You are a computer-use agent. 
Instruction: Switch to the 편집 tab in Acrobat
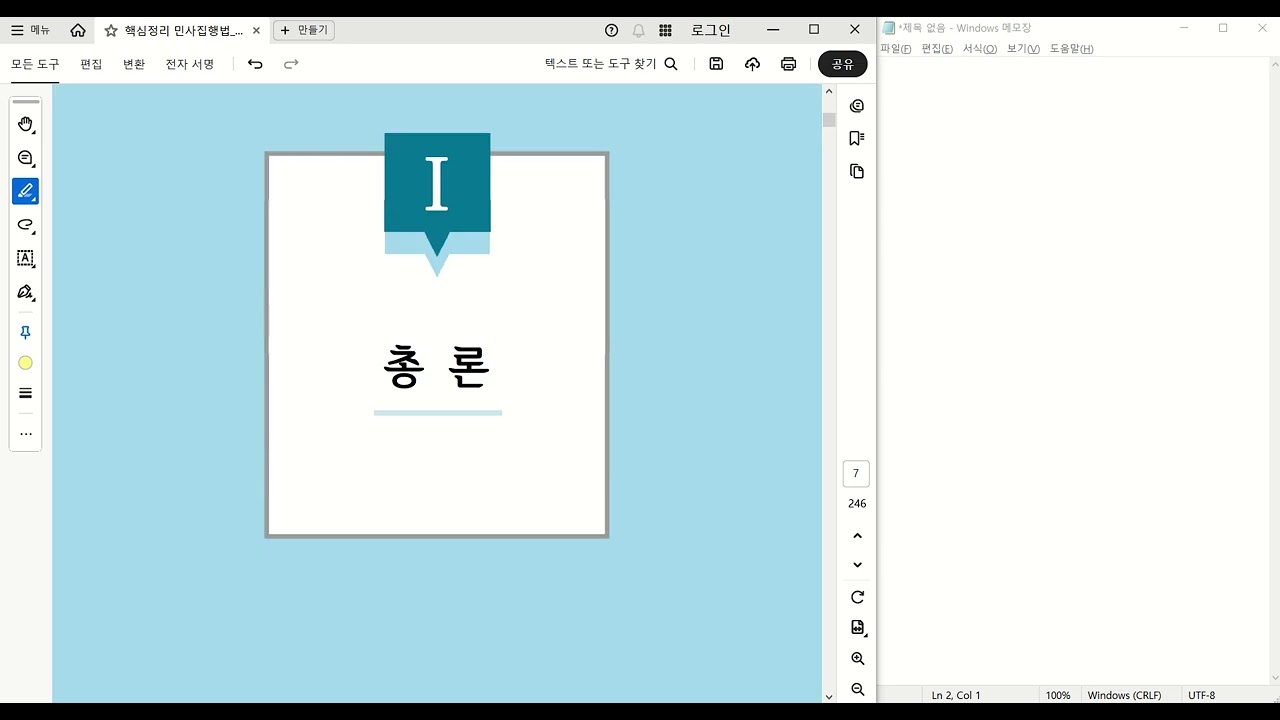click(x=91, y=64)
